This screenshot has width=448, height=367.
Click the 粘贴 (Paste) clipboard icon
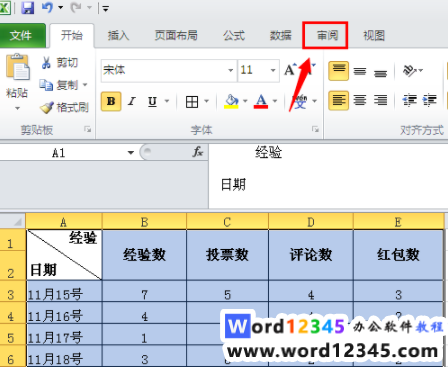coord(17,67)
